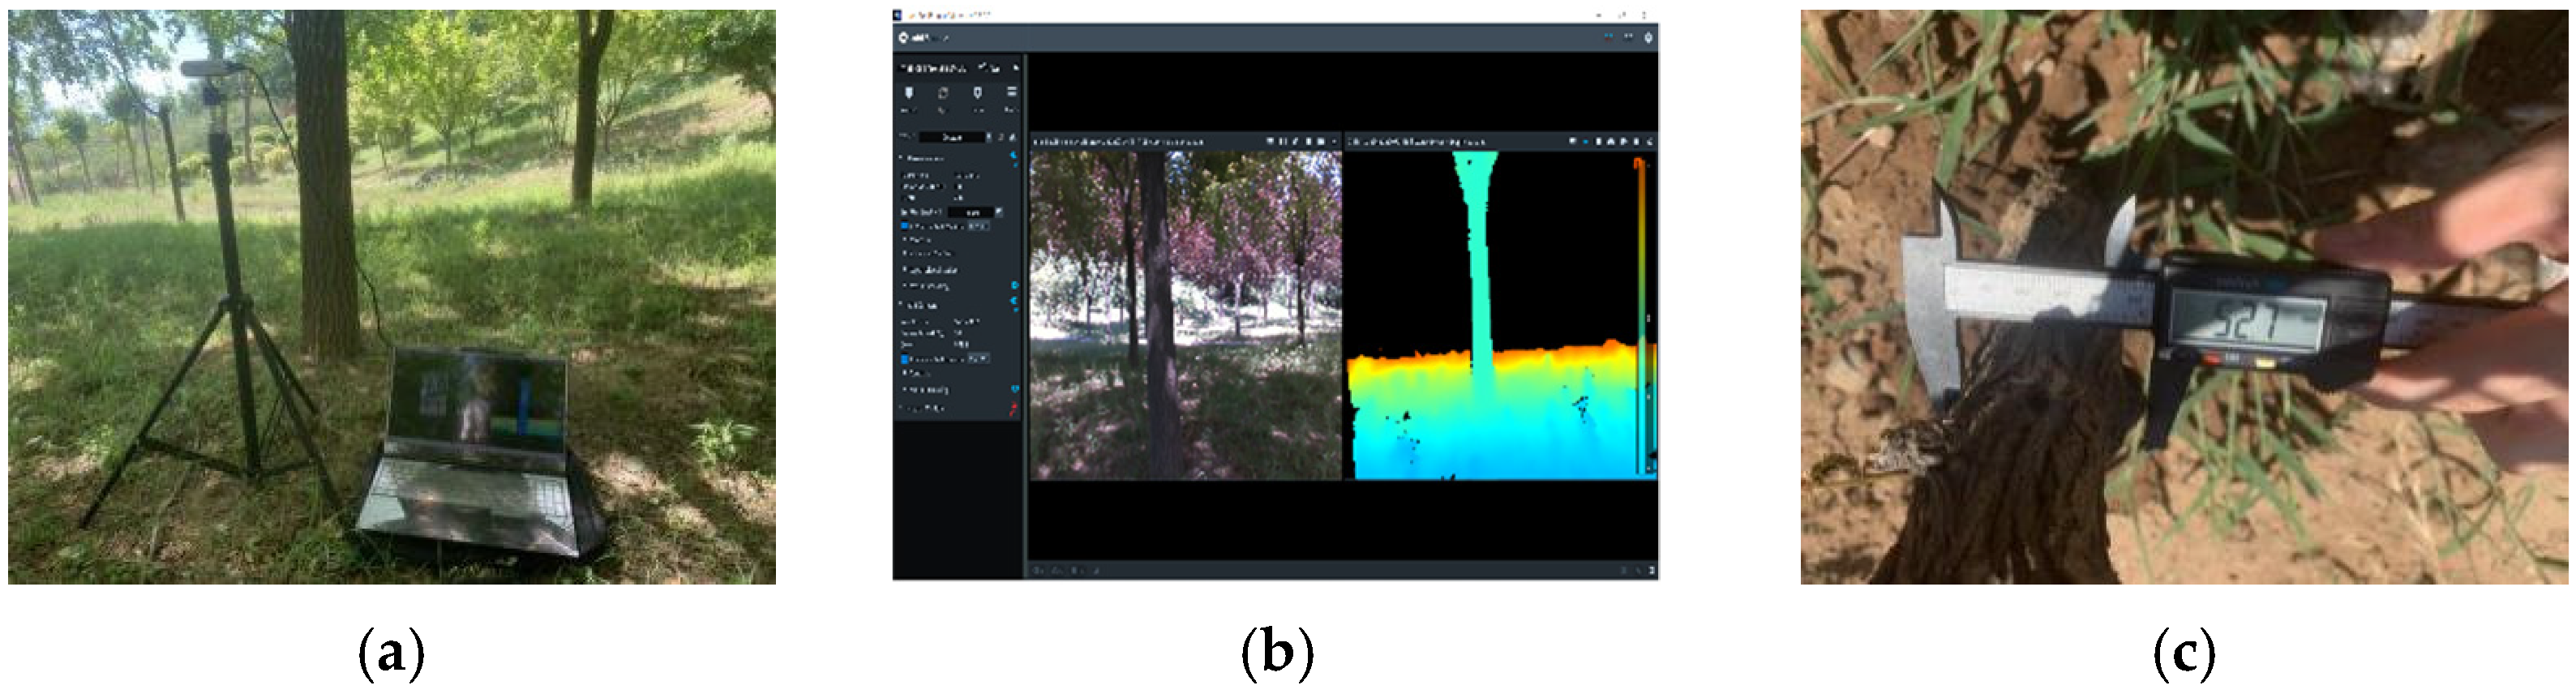Uncheck the blue stream checkbox under Stereo Module
Image resolution: width=2576 pixels, height=694 pixels.
tap(905, 226)
